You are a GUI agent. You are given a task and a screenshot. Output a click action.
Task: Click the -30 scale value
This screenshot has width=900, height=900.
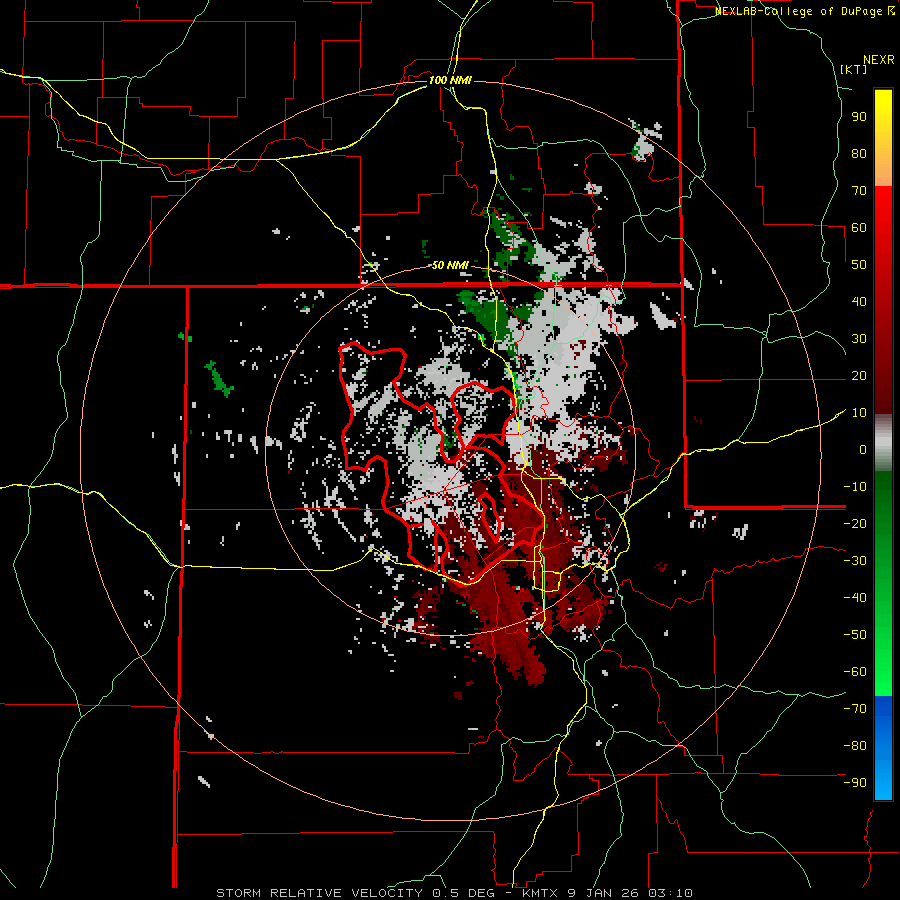[855, 561]
